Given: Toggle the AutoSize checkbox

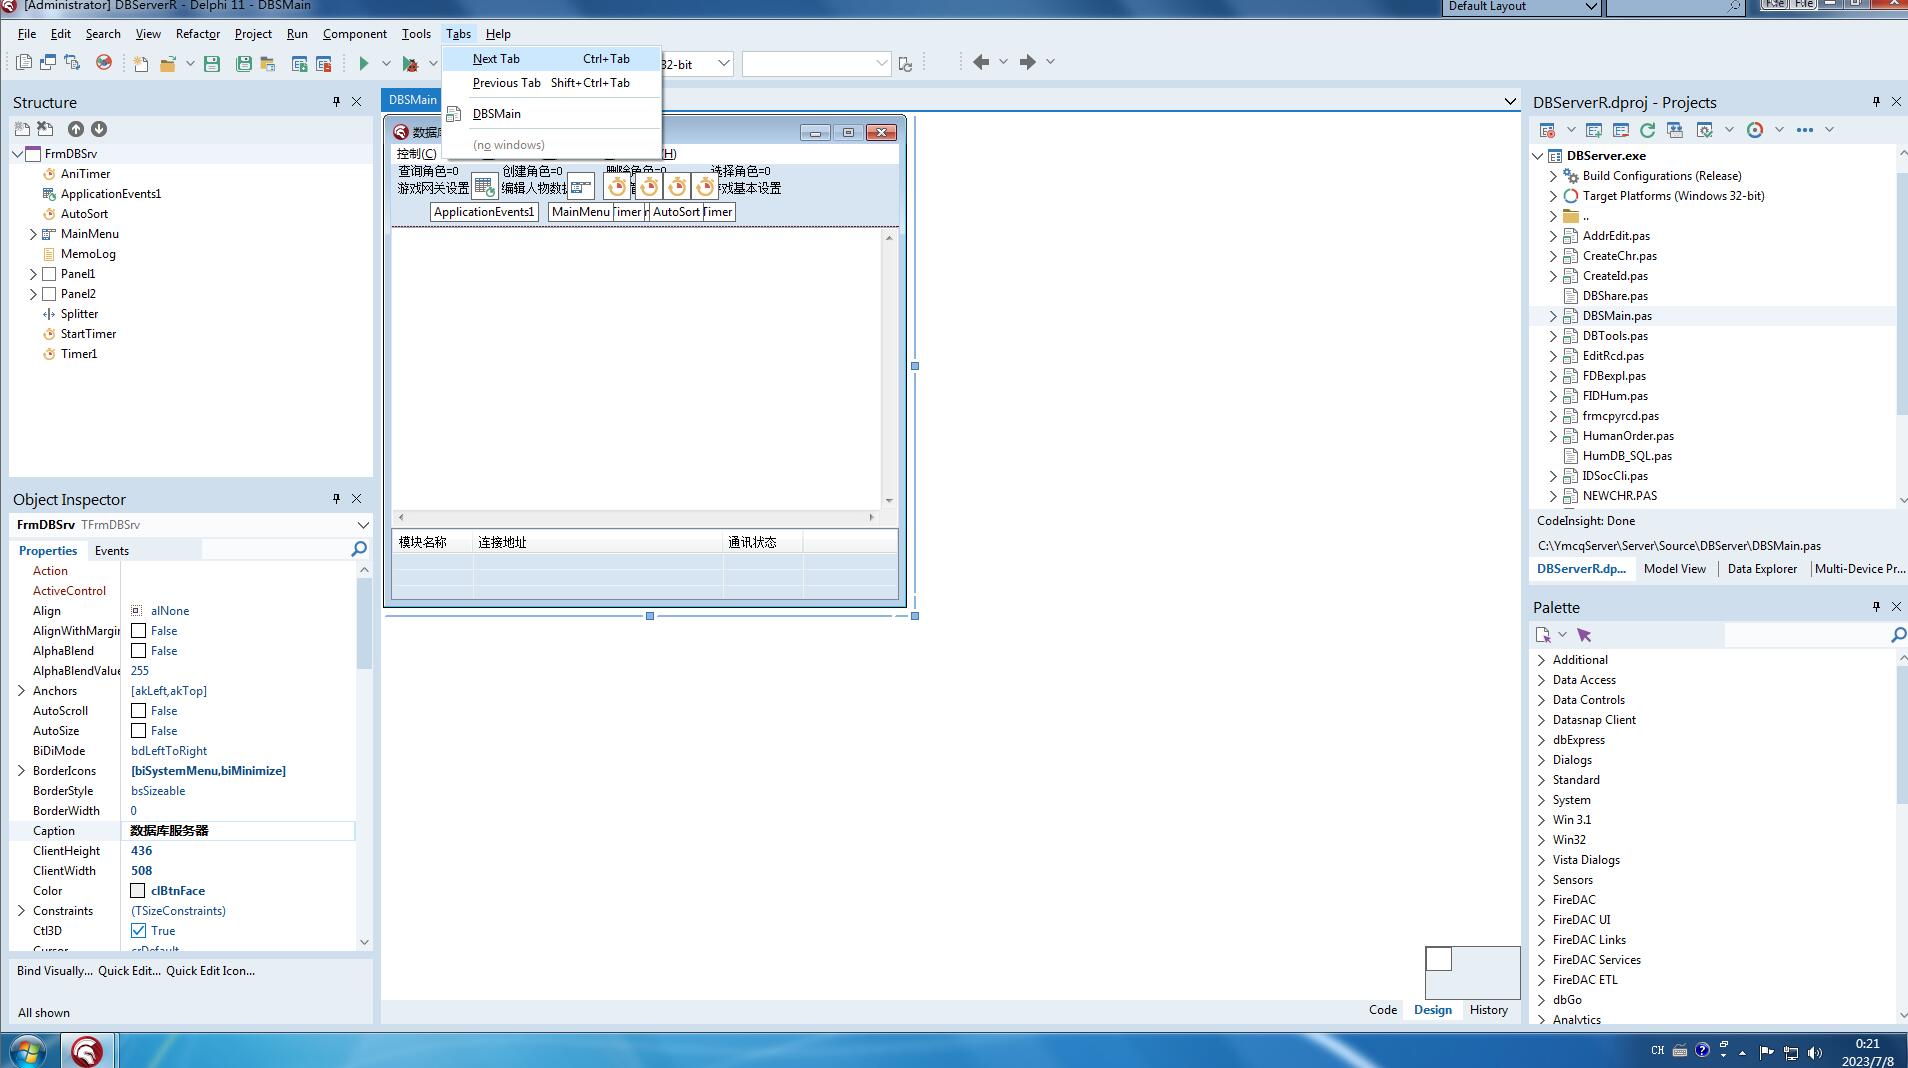Looking at the screenshot, I should 138,731.
